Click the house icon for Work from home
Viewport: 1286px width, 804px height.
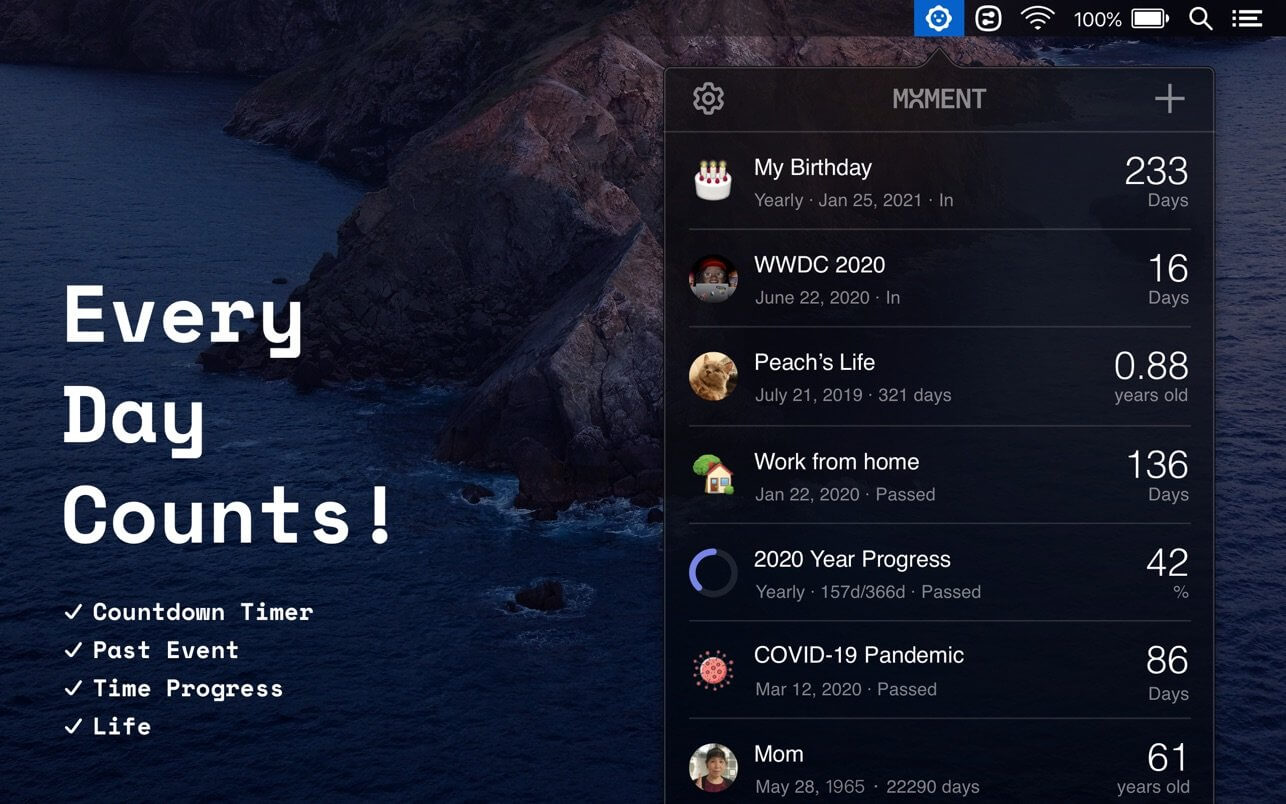click(713, 474)
